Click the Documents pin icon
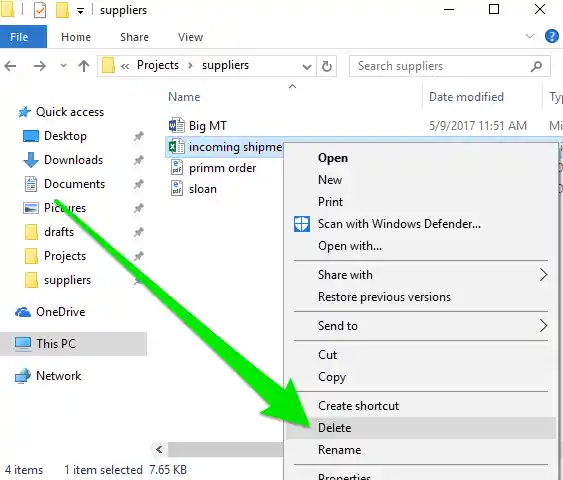The height and width of the screenshot is (480, 563). (x=139, y=184)
